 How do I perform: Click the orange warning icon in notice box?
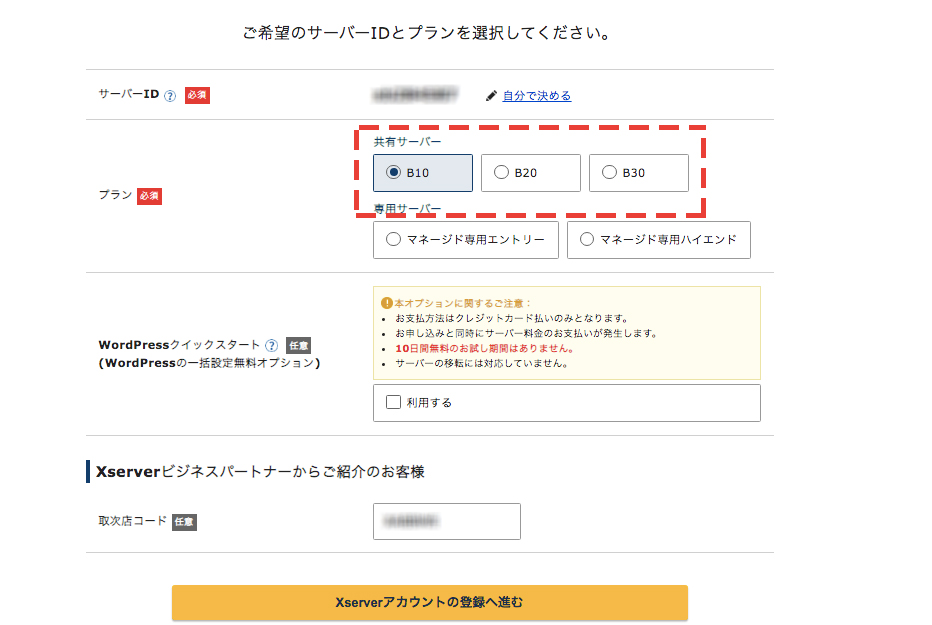point(387,303)
